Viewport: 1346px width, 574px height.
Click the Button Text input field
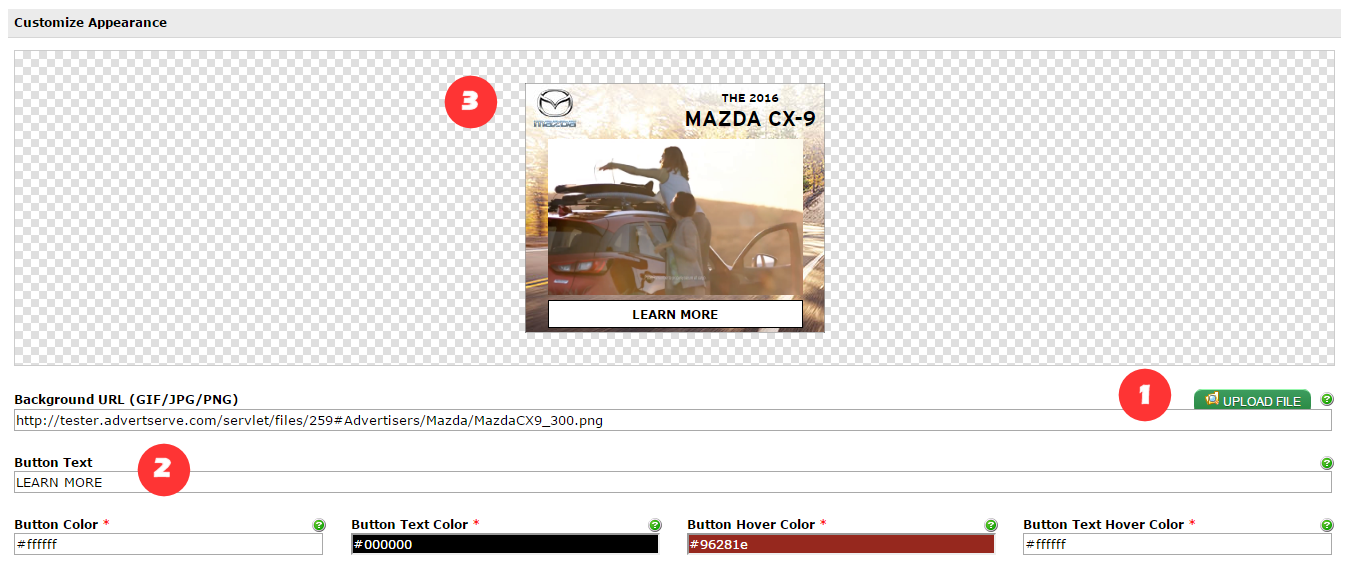673,482
